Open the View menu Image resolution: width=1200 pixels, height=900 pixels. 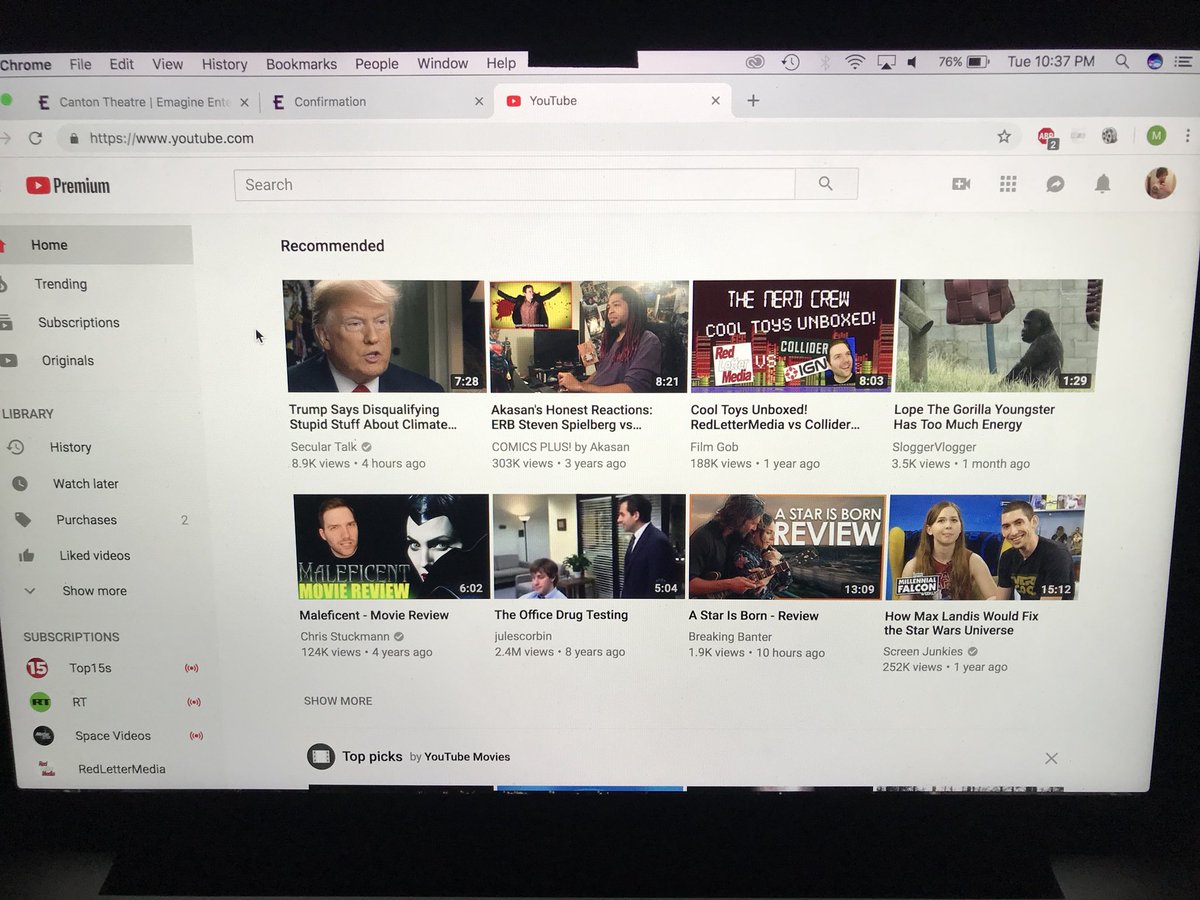point(167,64)
